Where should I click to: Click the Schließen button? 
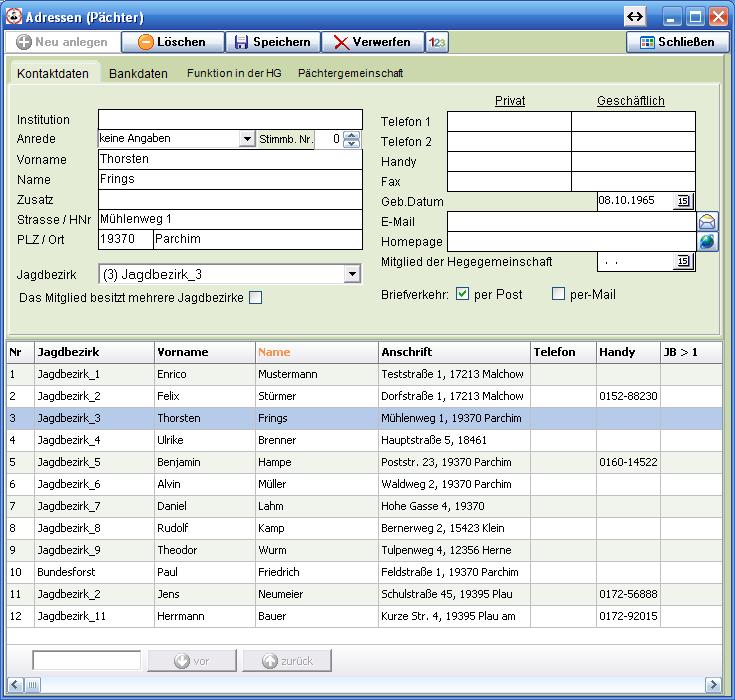[x=677, y=42]
